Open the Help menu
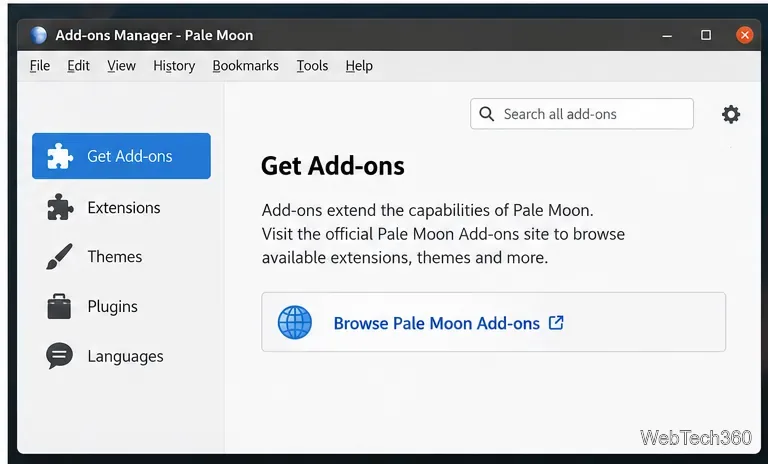This screenshot has width=768, height=464. click(x=359, y=66)
